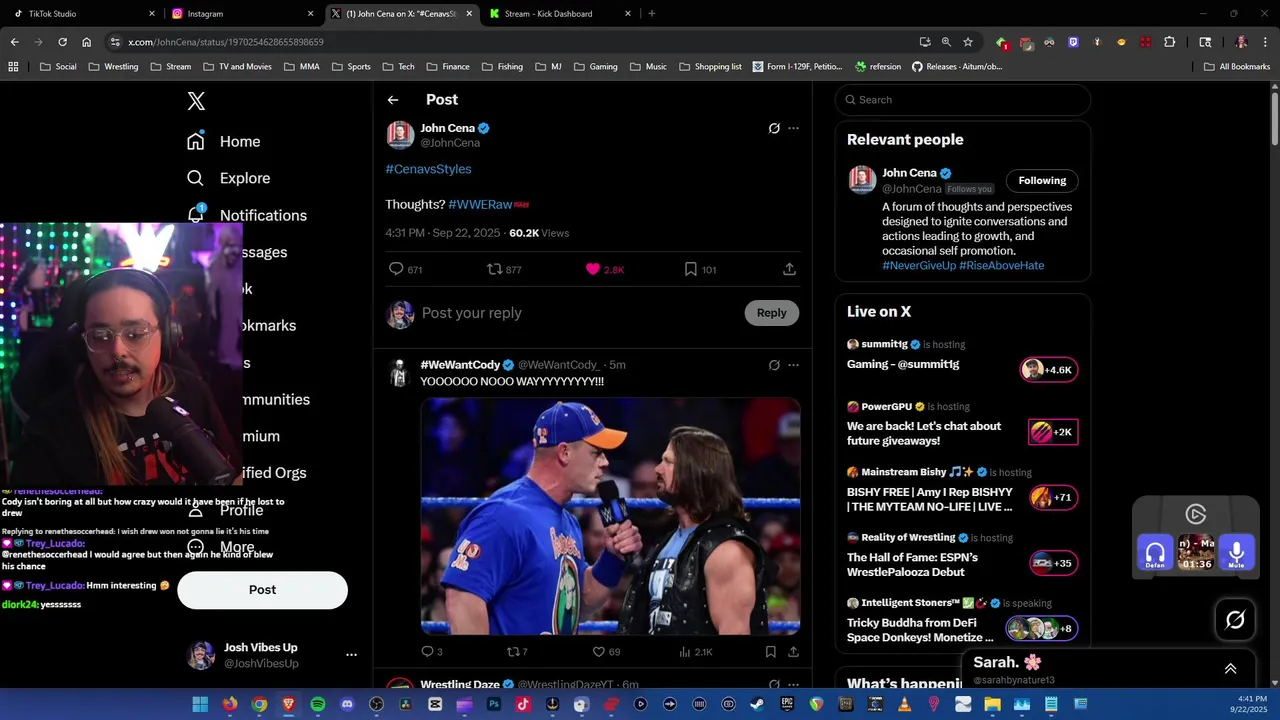Open Home in the X sidebar

[223, 141]
